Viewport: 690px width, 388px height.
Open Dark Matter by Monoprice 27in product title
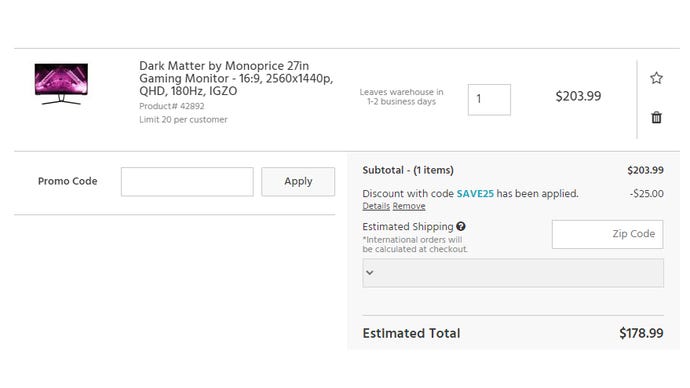click(236, 78)
